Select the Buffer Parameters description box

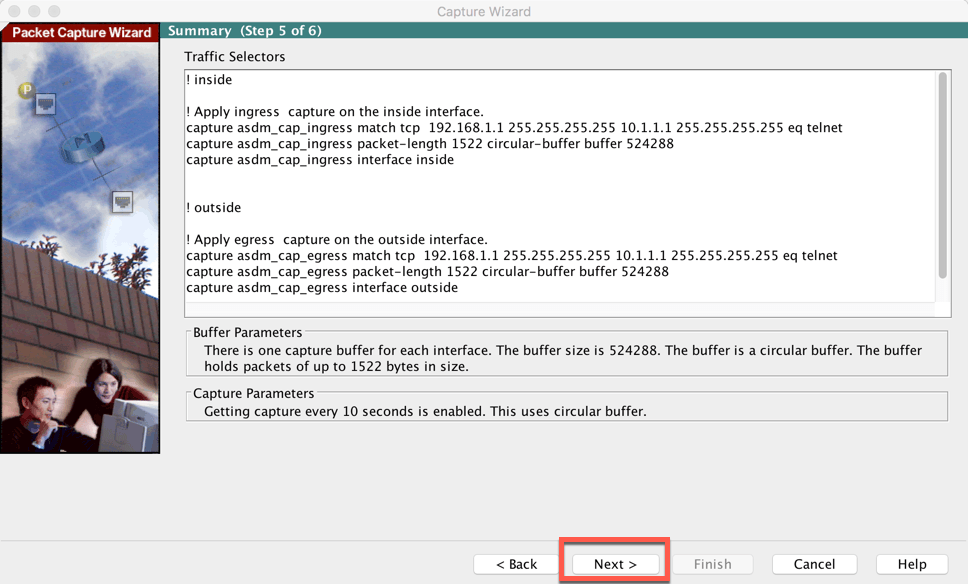click(560, 354)
